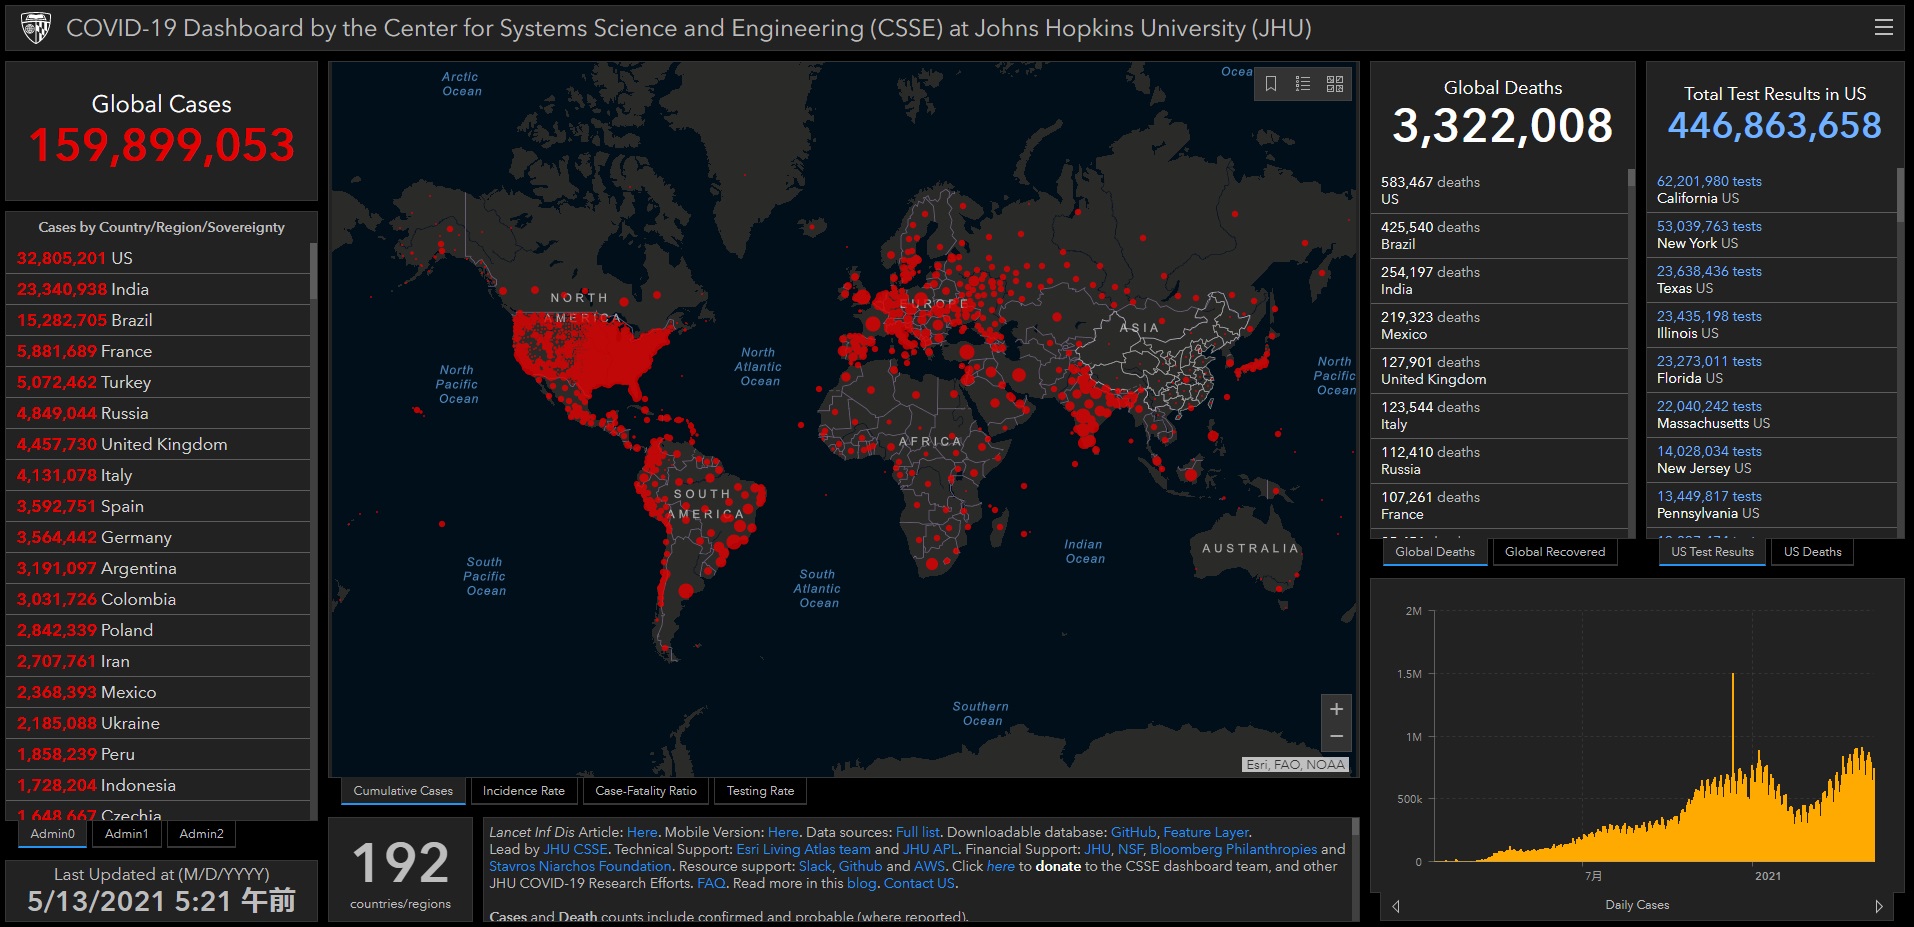Select India in the country cases list
Image resolution: width=1914 pixels, height=927 pixels.
pyautogui.click(x=130, y=289)
